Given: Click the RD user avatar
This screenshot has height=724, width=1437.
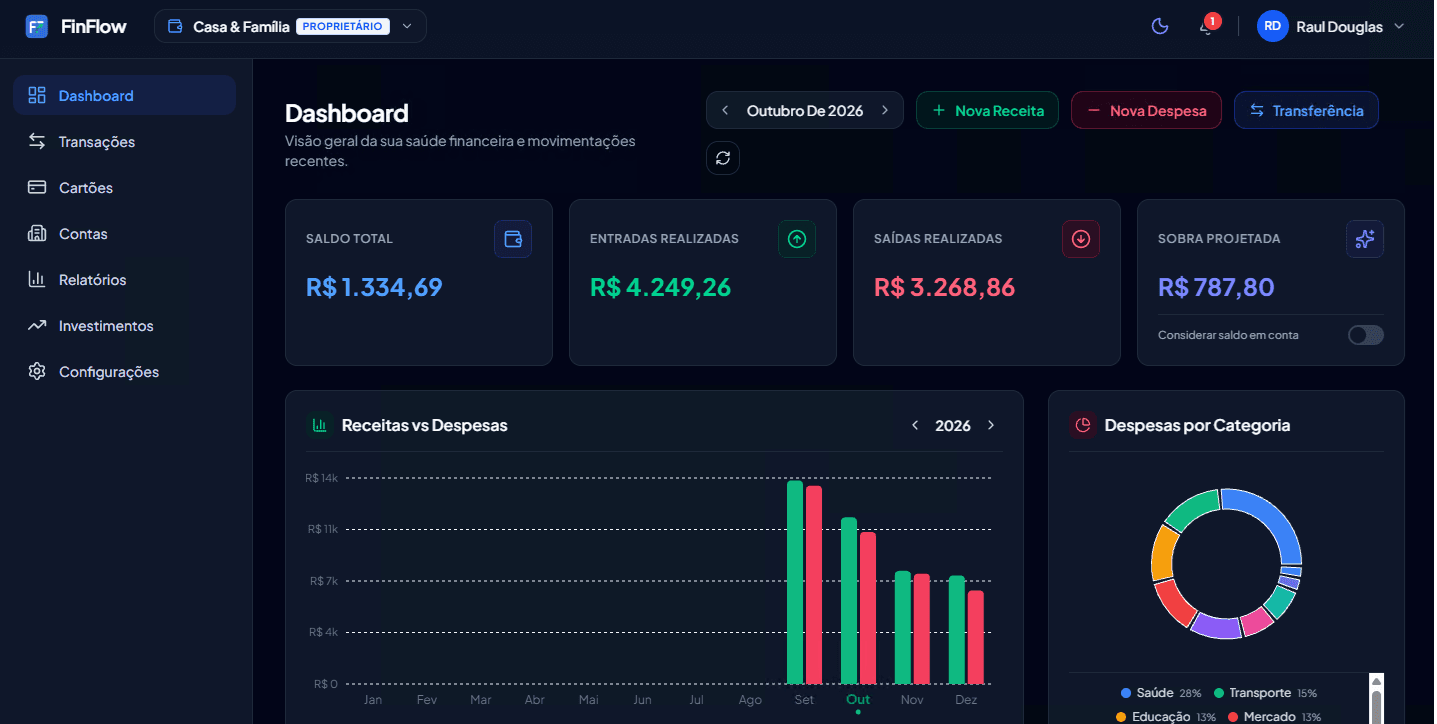Looking at the screenshot, I should (x=1272, y=27).
